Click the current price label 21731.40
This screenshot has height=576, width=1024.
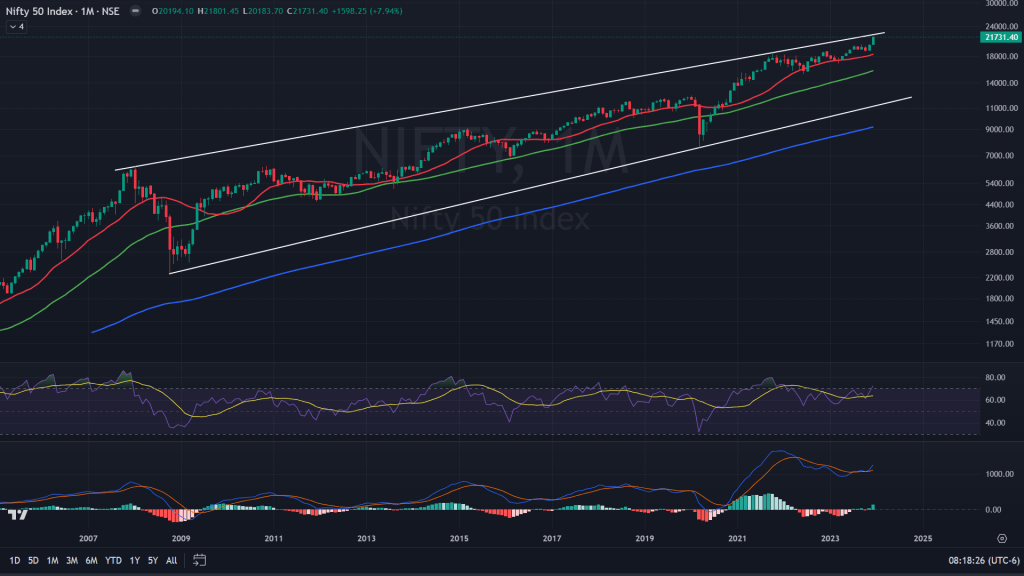coord(999,37)
